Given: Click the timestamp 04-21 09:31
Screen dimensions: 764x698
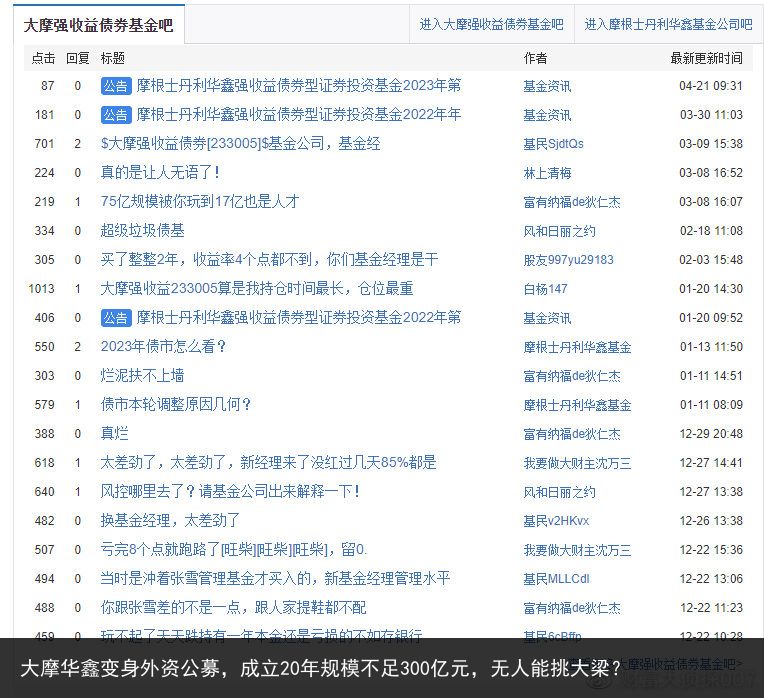Looking at the screenshot, I should point(711,86).
